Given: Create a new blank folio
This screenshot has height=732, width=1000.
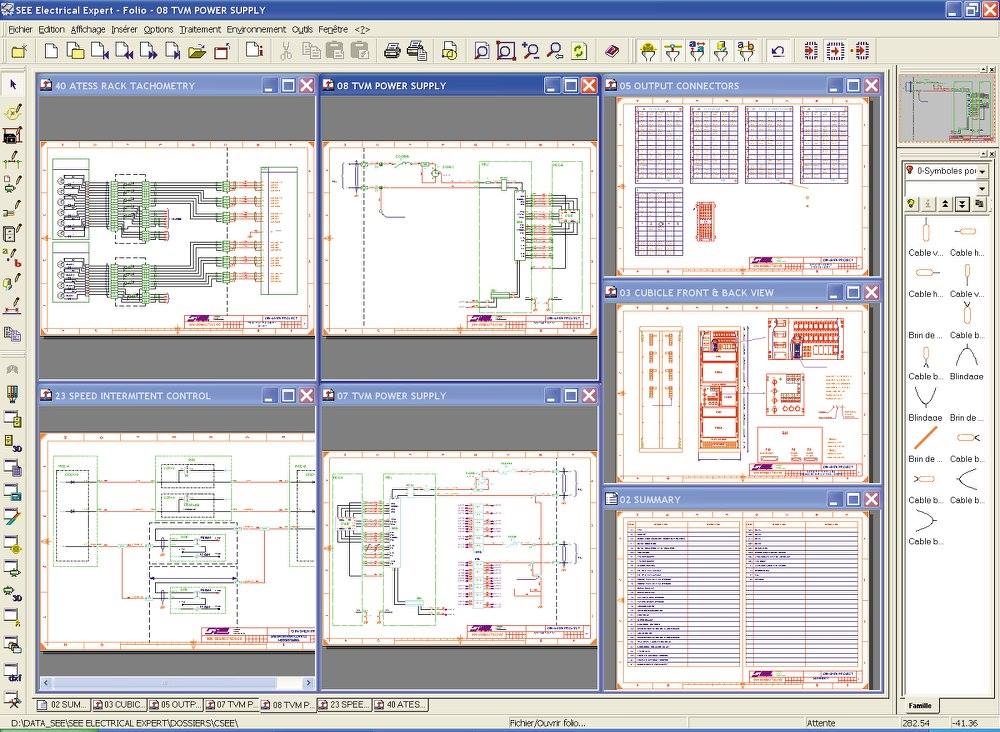Looking at the screenshot, I should point(52,51).
